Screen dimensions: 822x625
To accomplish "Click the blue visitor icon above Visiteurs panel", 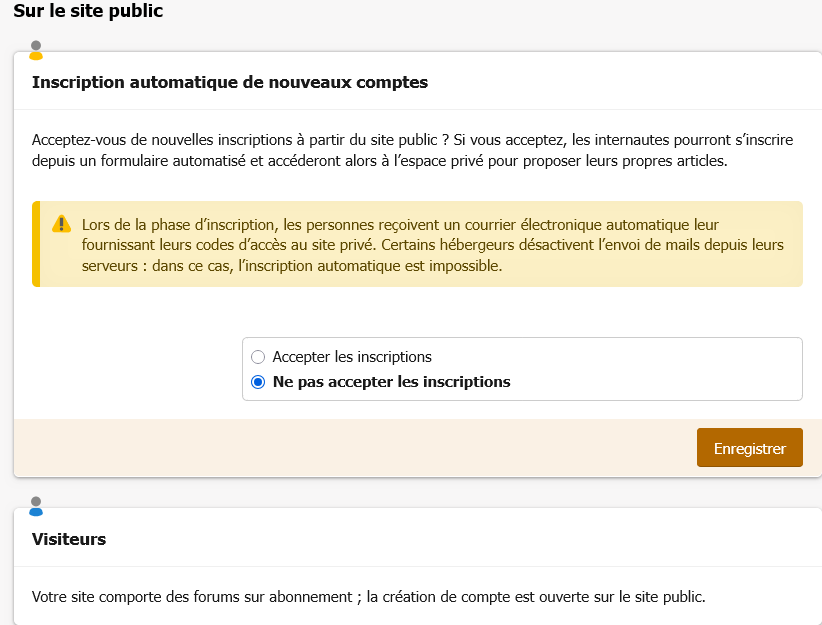I will [x=36, y=506].
